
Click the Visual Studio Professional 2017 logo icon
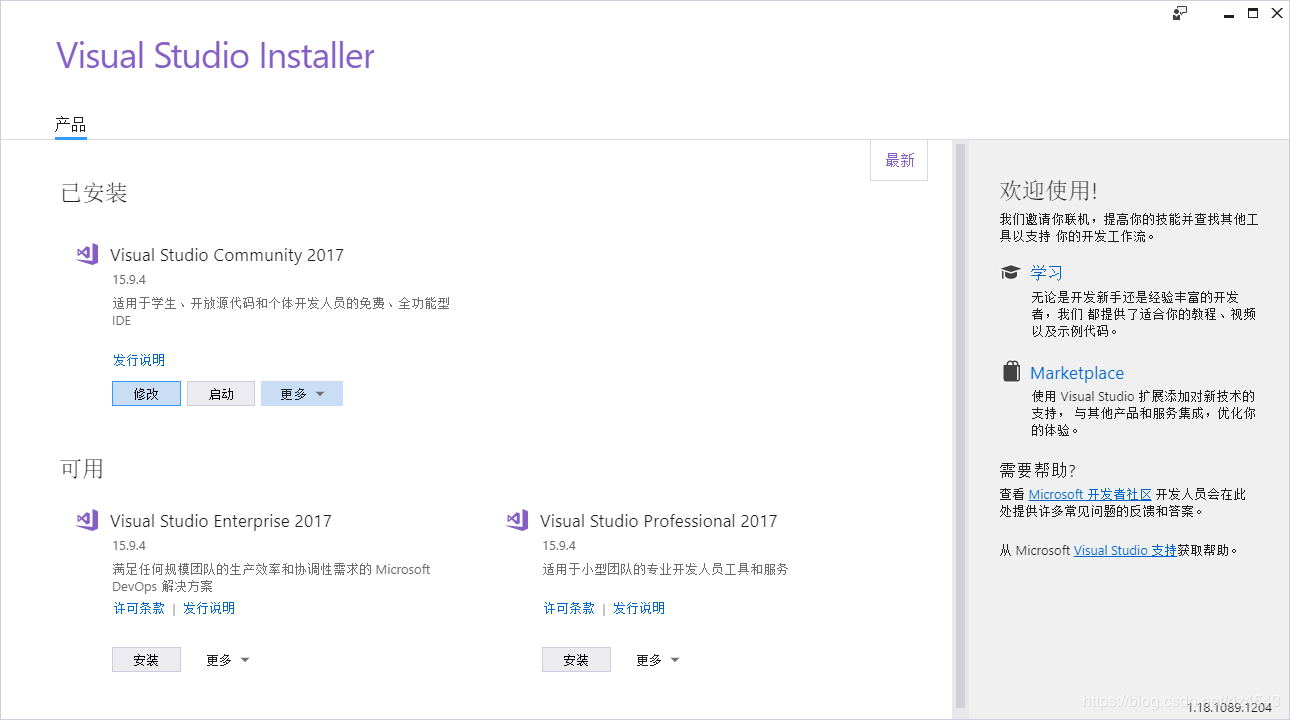click(x=517, y=520)
